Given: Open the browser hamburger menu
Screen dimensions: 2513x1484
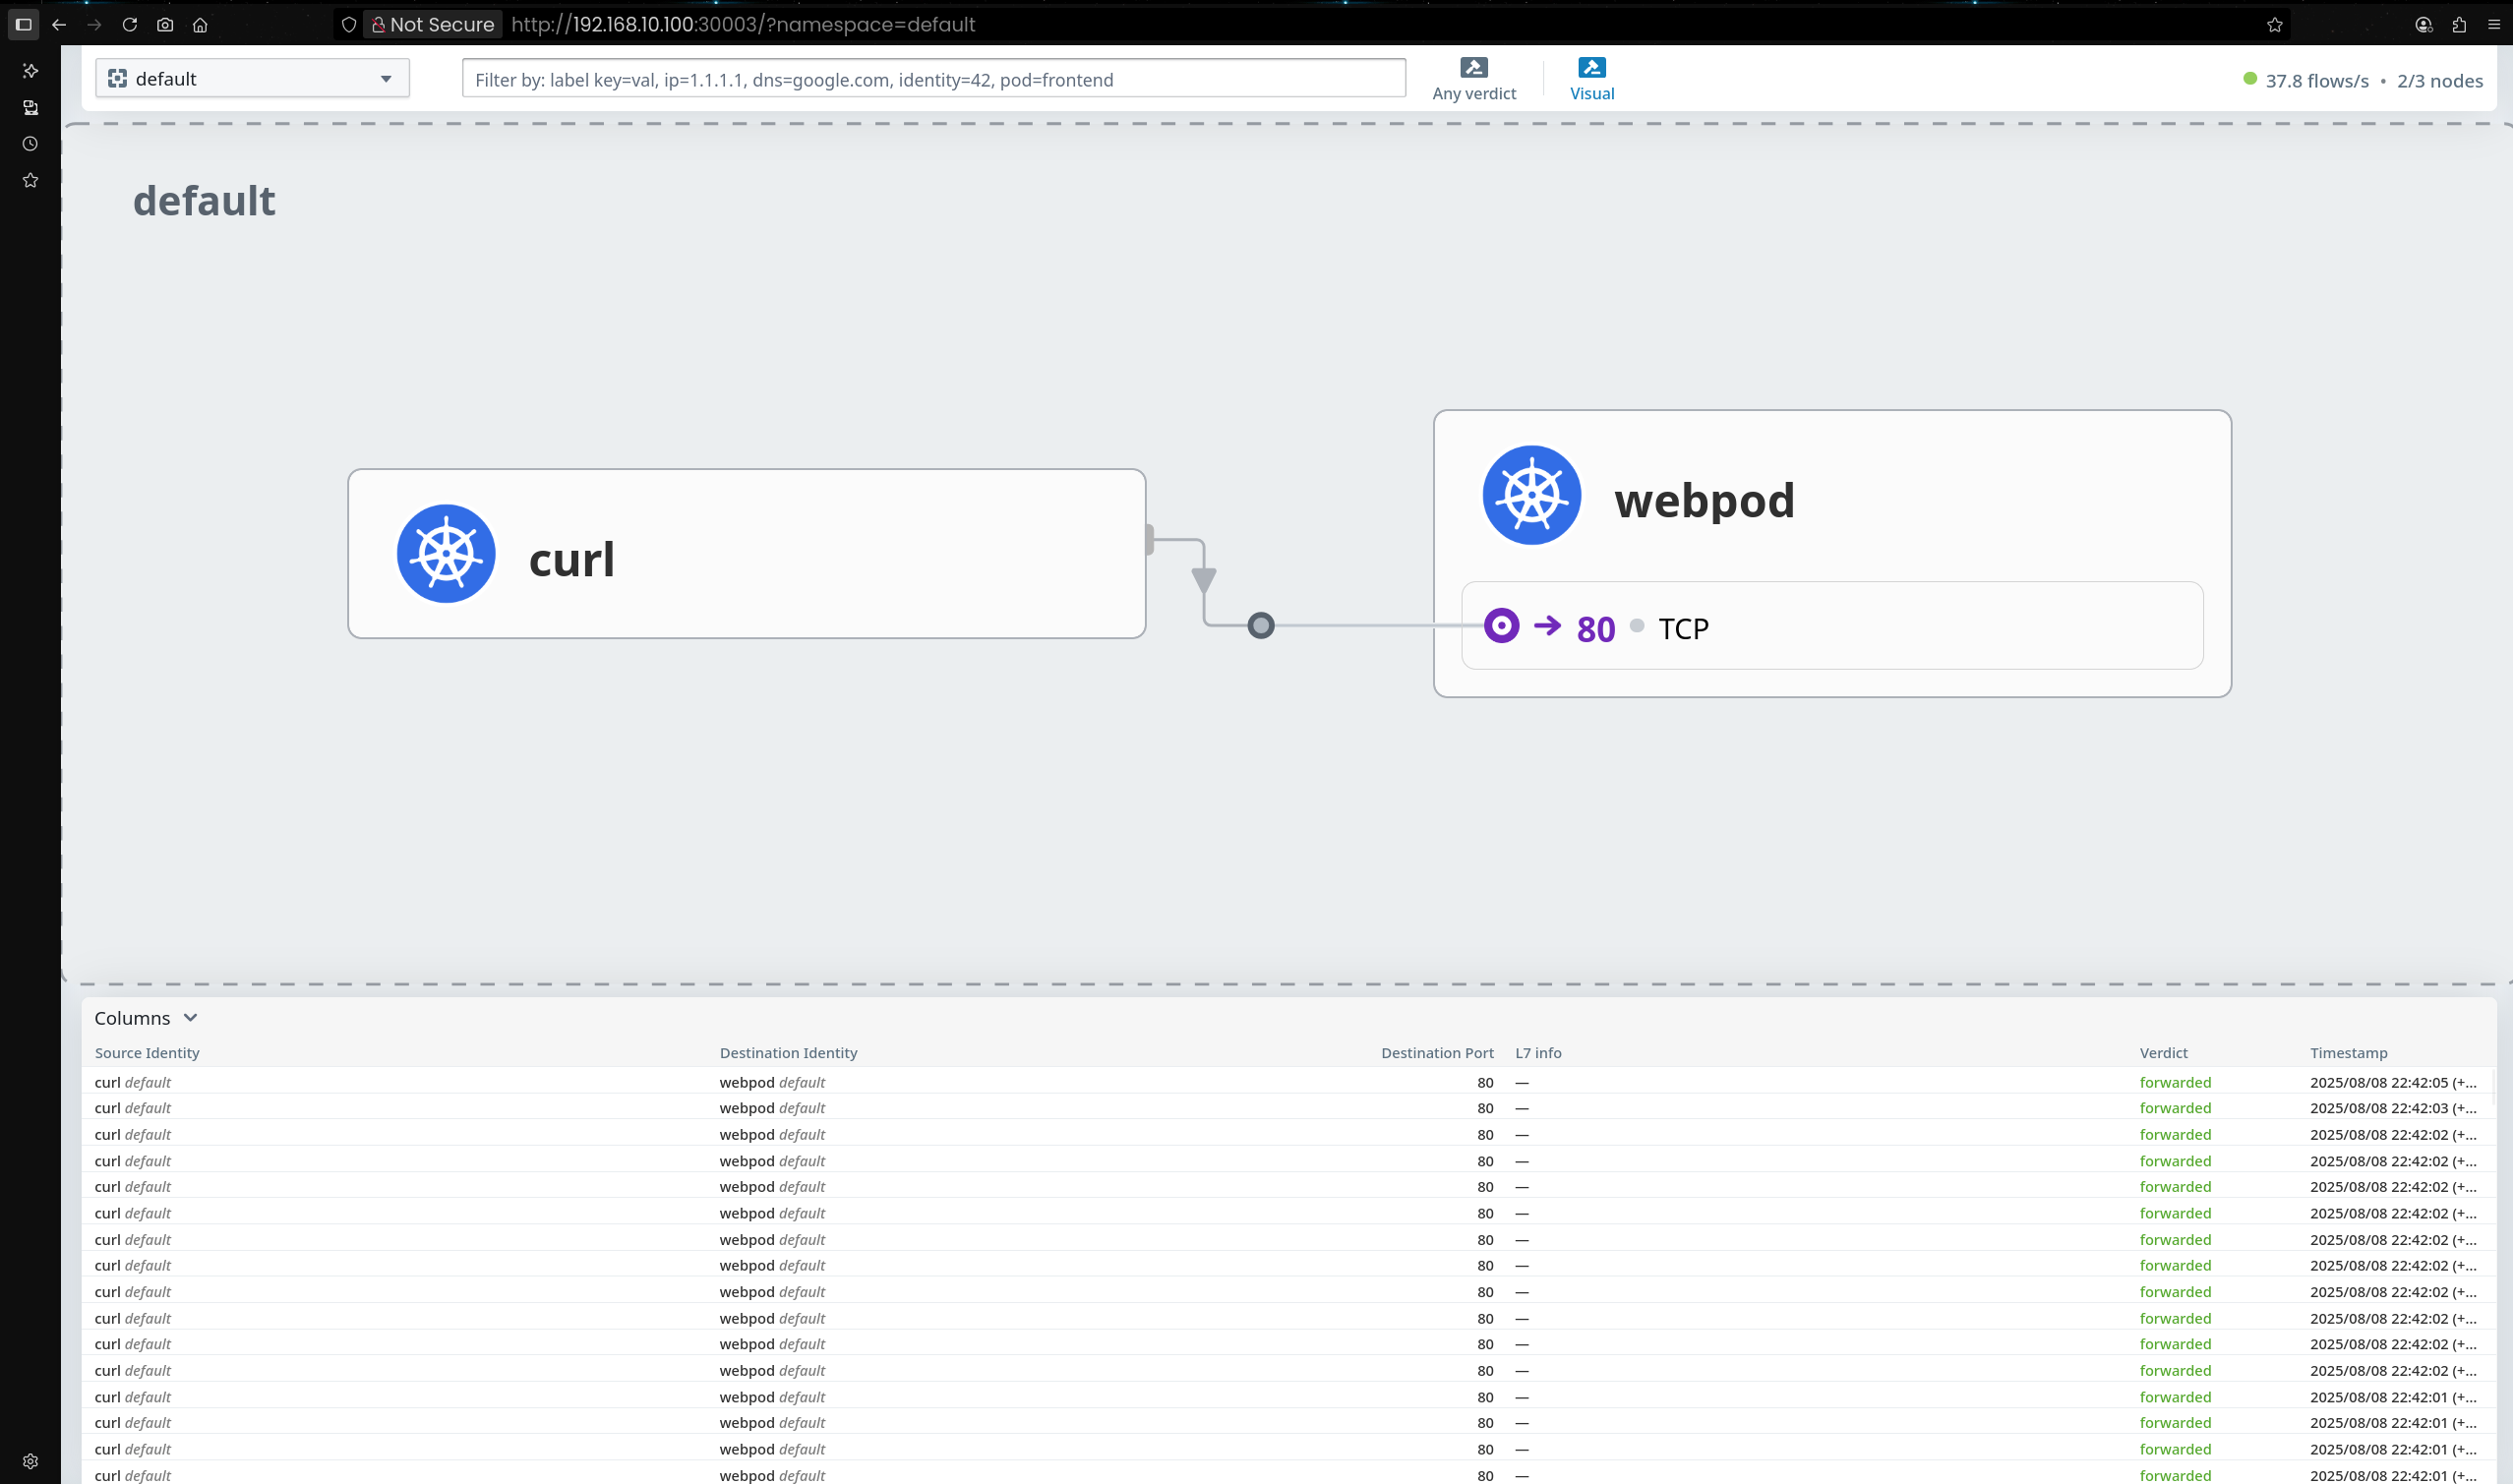Looking at the screenshot, I should (2494, 24).
